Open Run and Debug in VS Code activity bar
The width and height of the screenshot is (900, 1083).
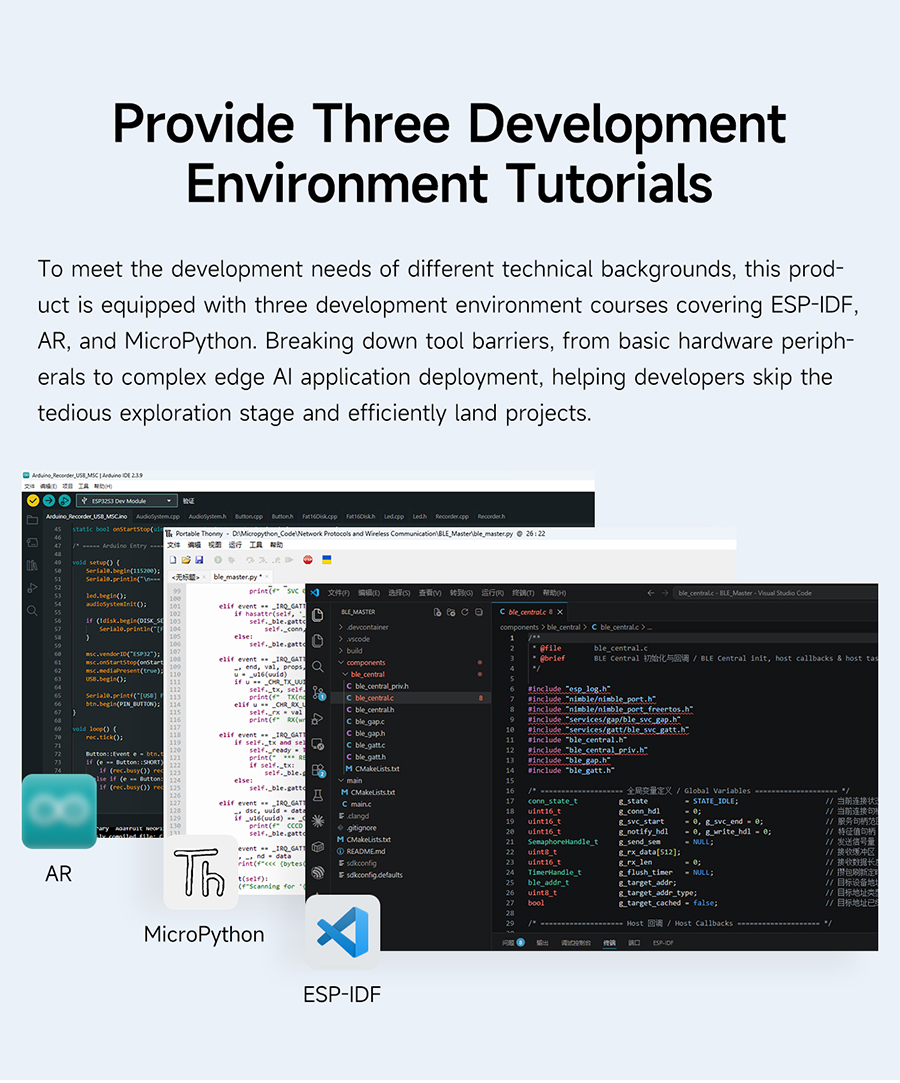click(x=318, y=718)
